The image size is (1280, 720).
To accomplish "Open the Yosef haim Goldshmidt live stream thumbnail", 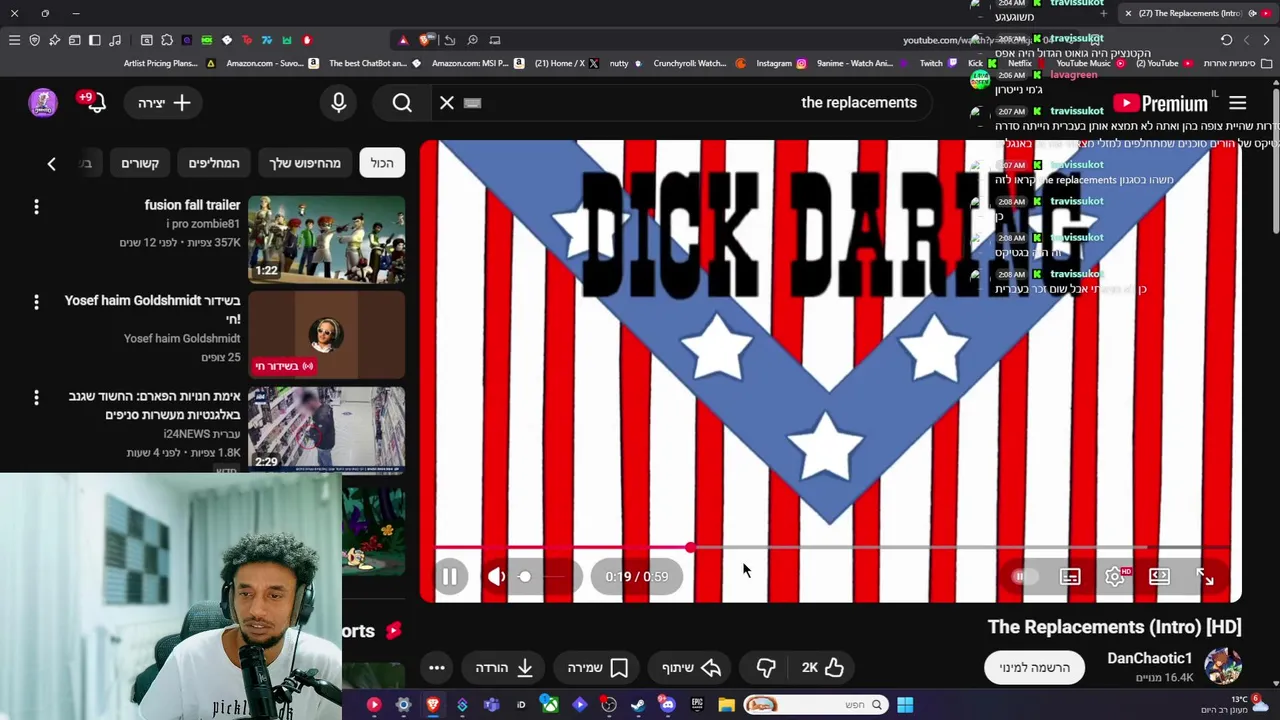I will (x=326, y=334).
